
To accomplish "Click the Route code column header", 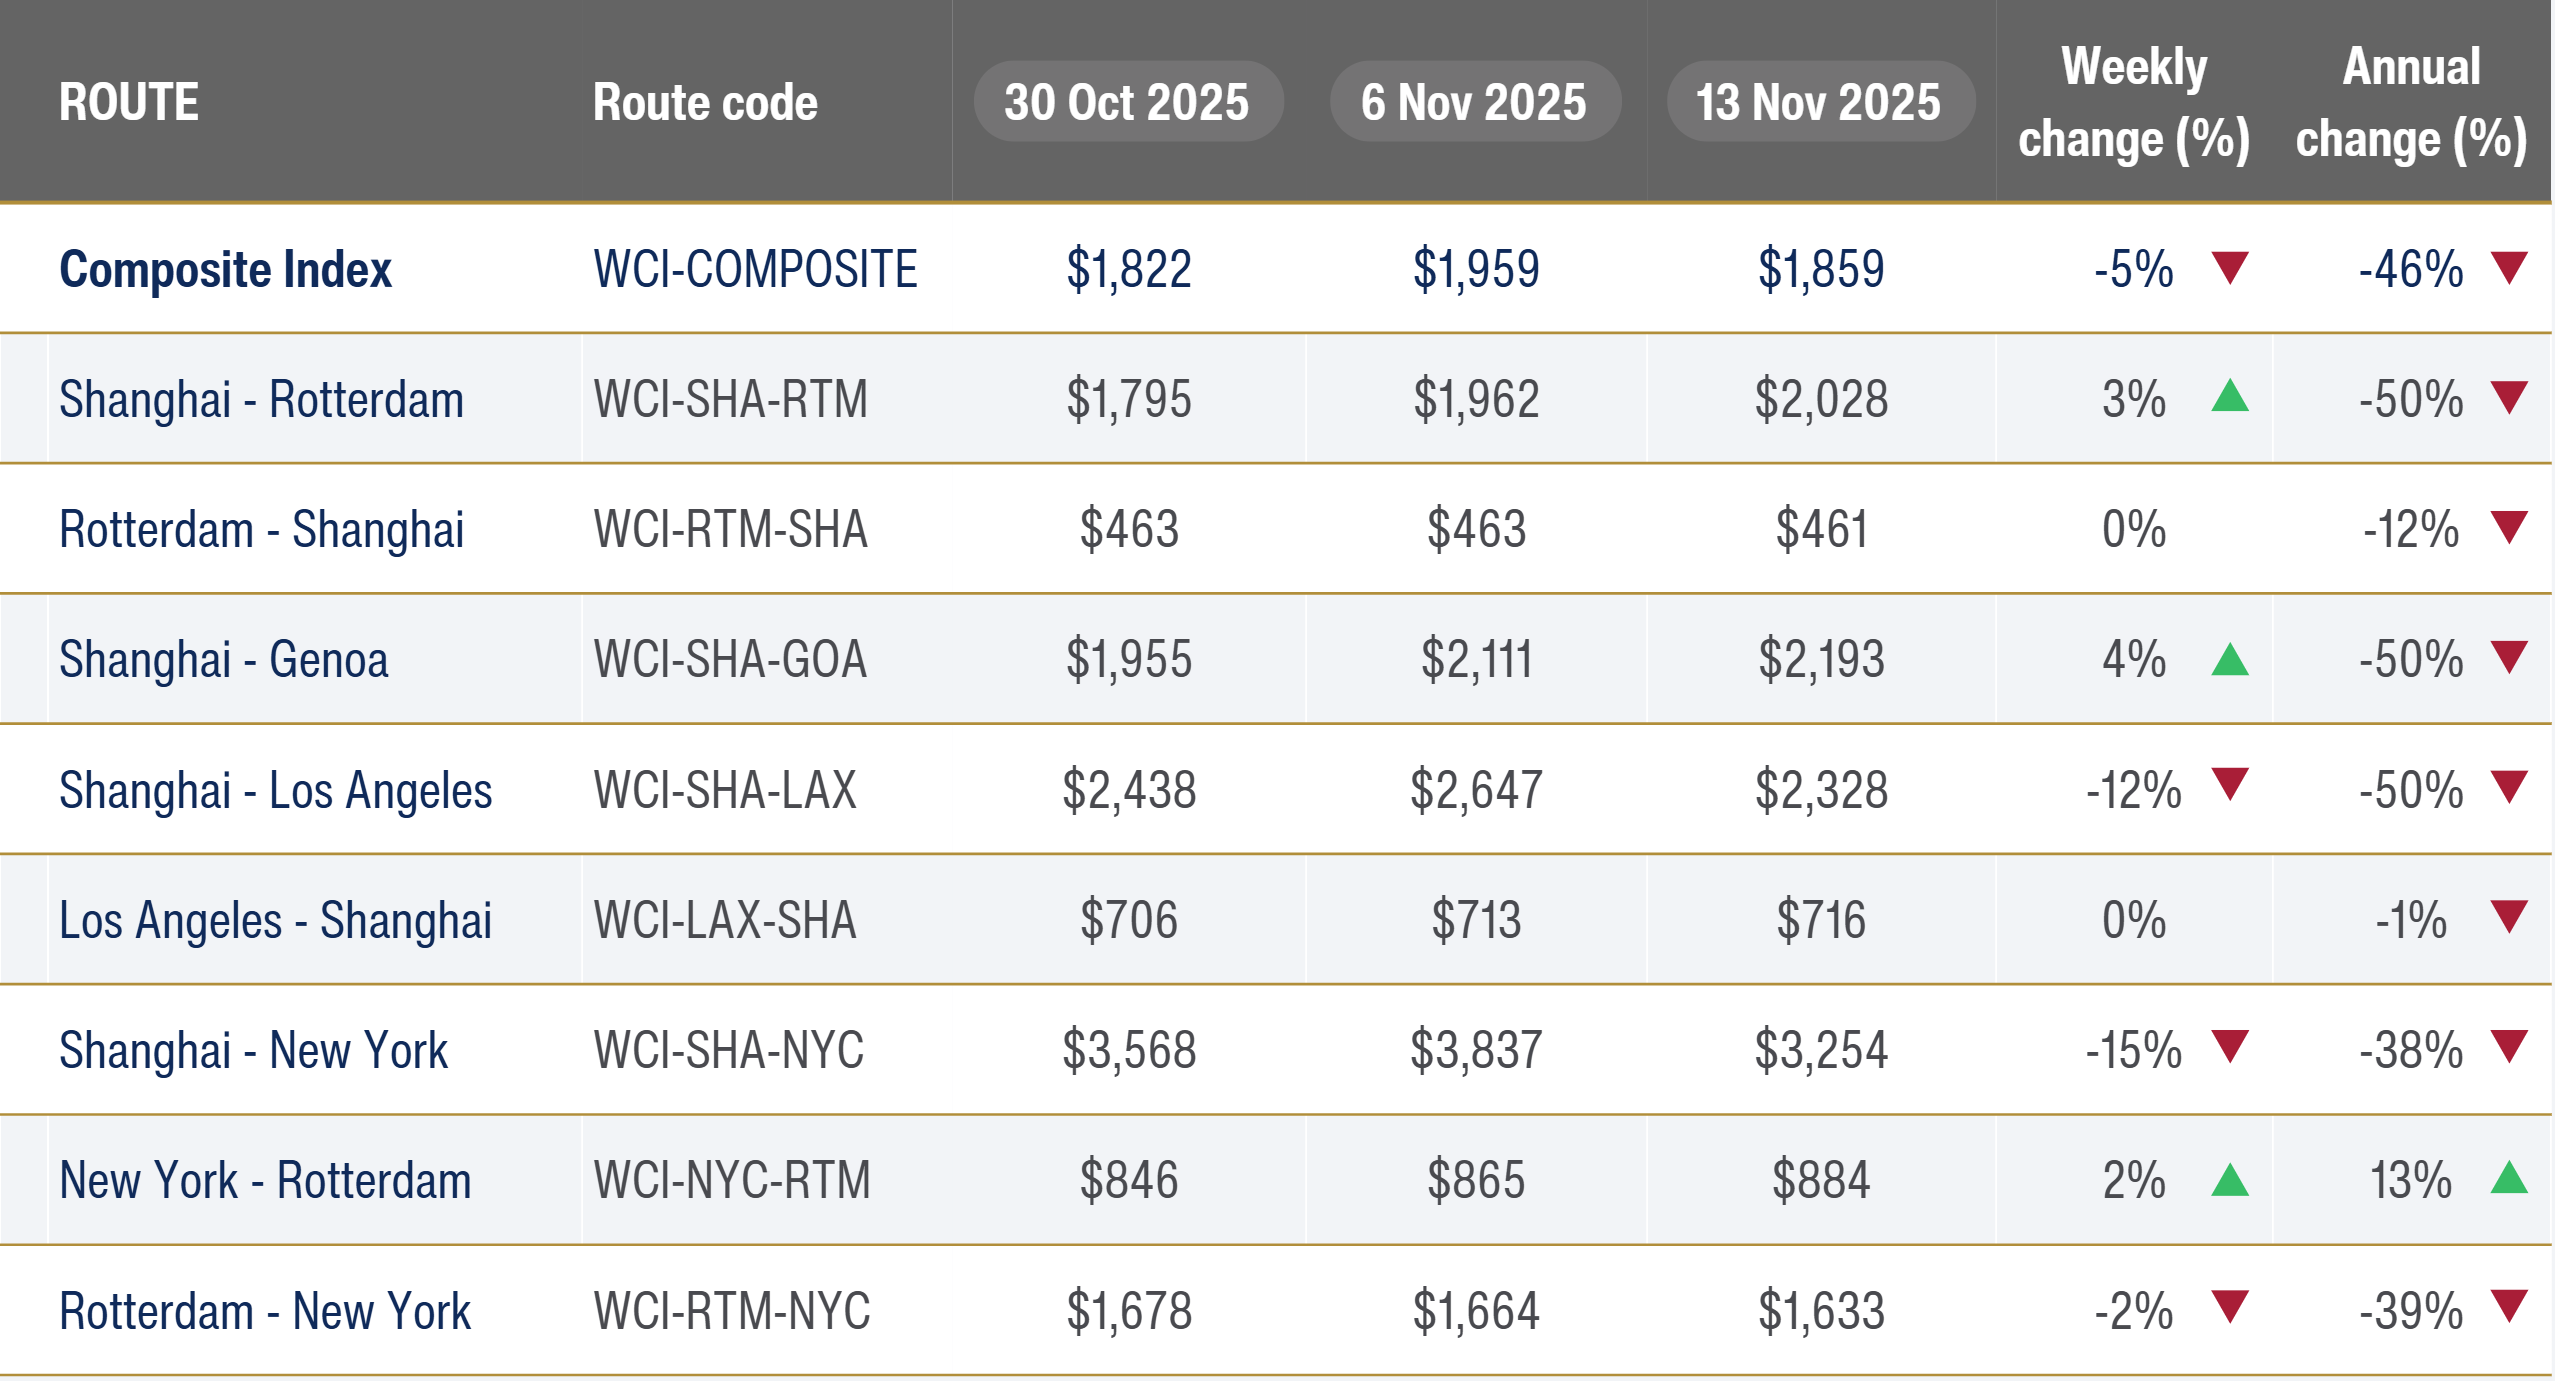I will click(705, 102).
